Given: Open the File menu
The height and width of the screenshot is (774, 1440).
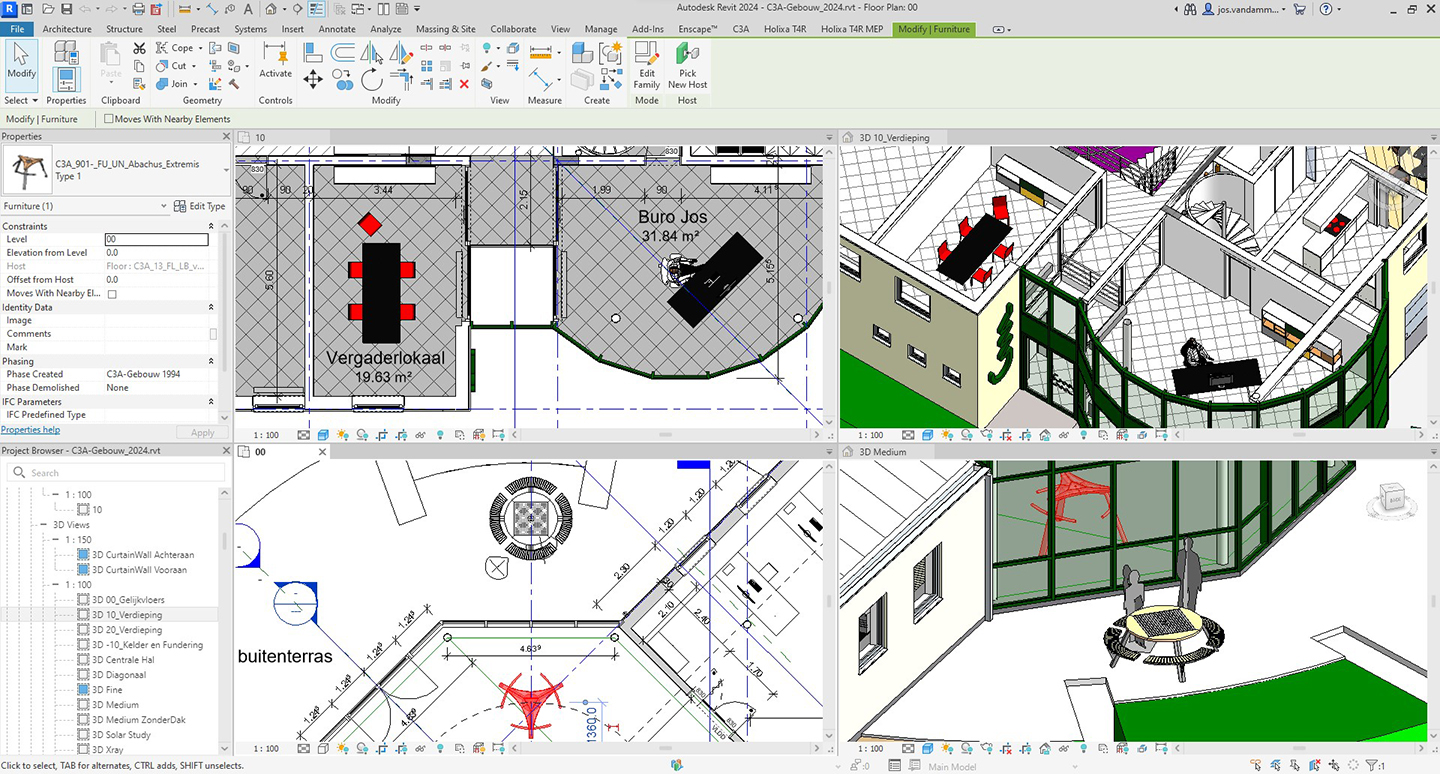Looking at the screenshot, I should pyautogui.click(x=17, y=29).
